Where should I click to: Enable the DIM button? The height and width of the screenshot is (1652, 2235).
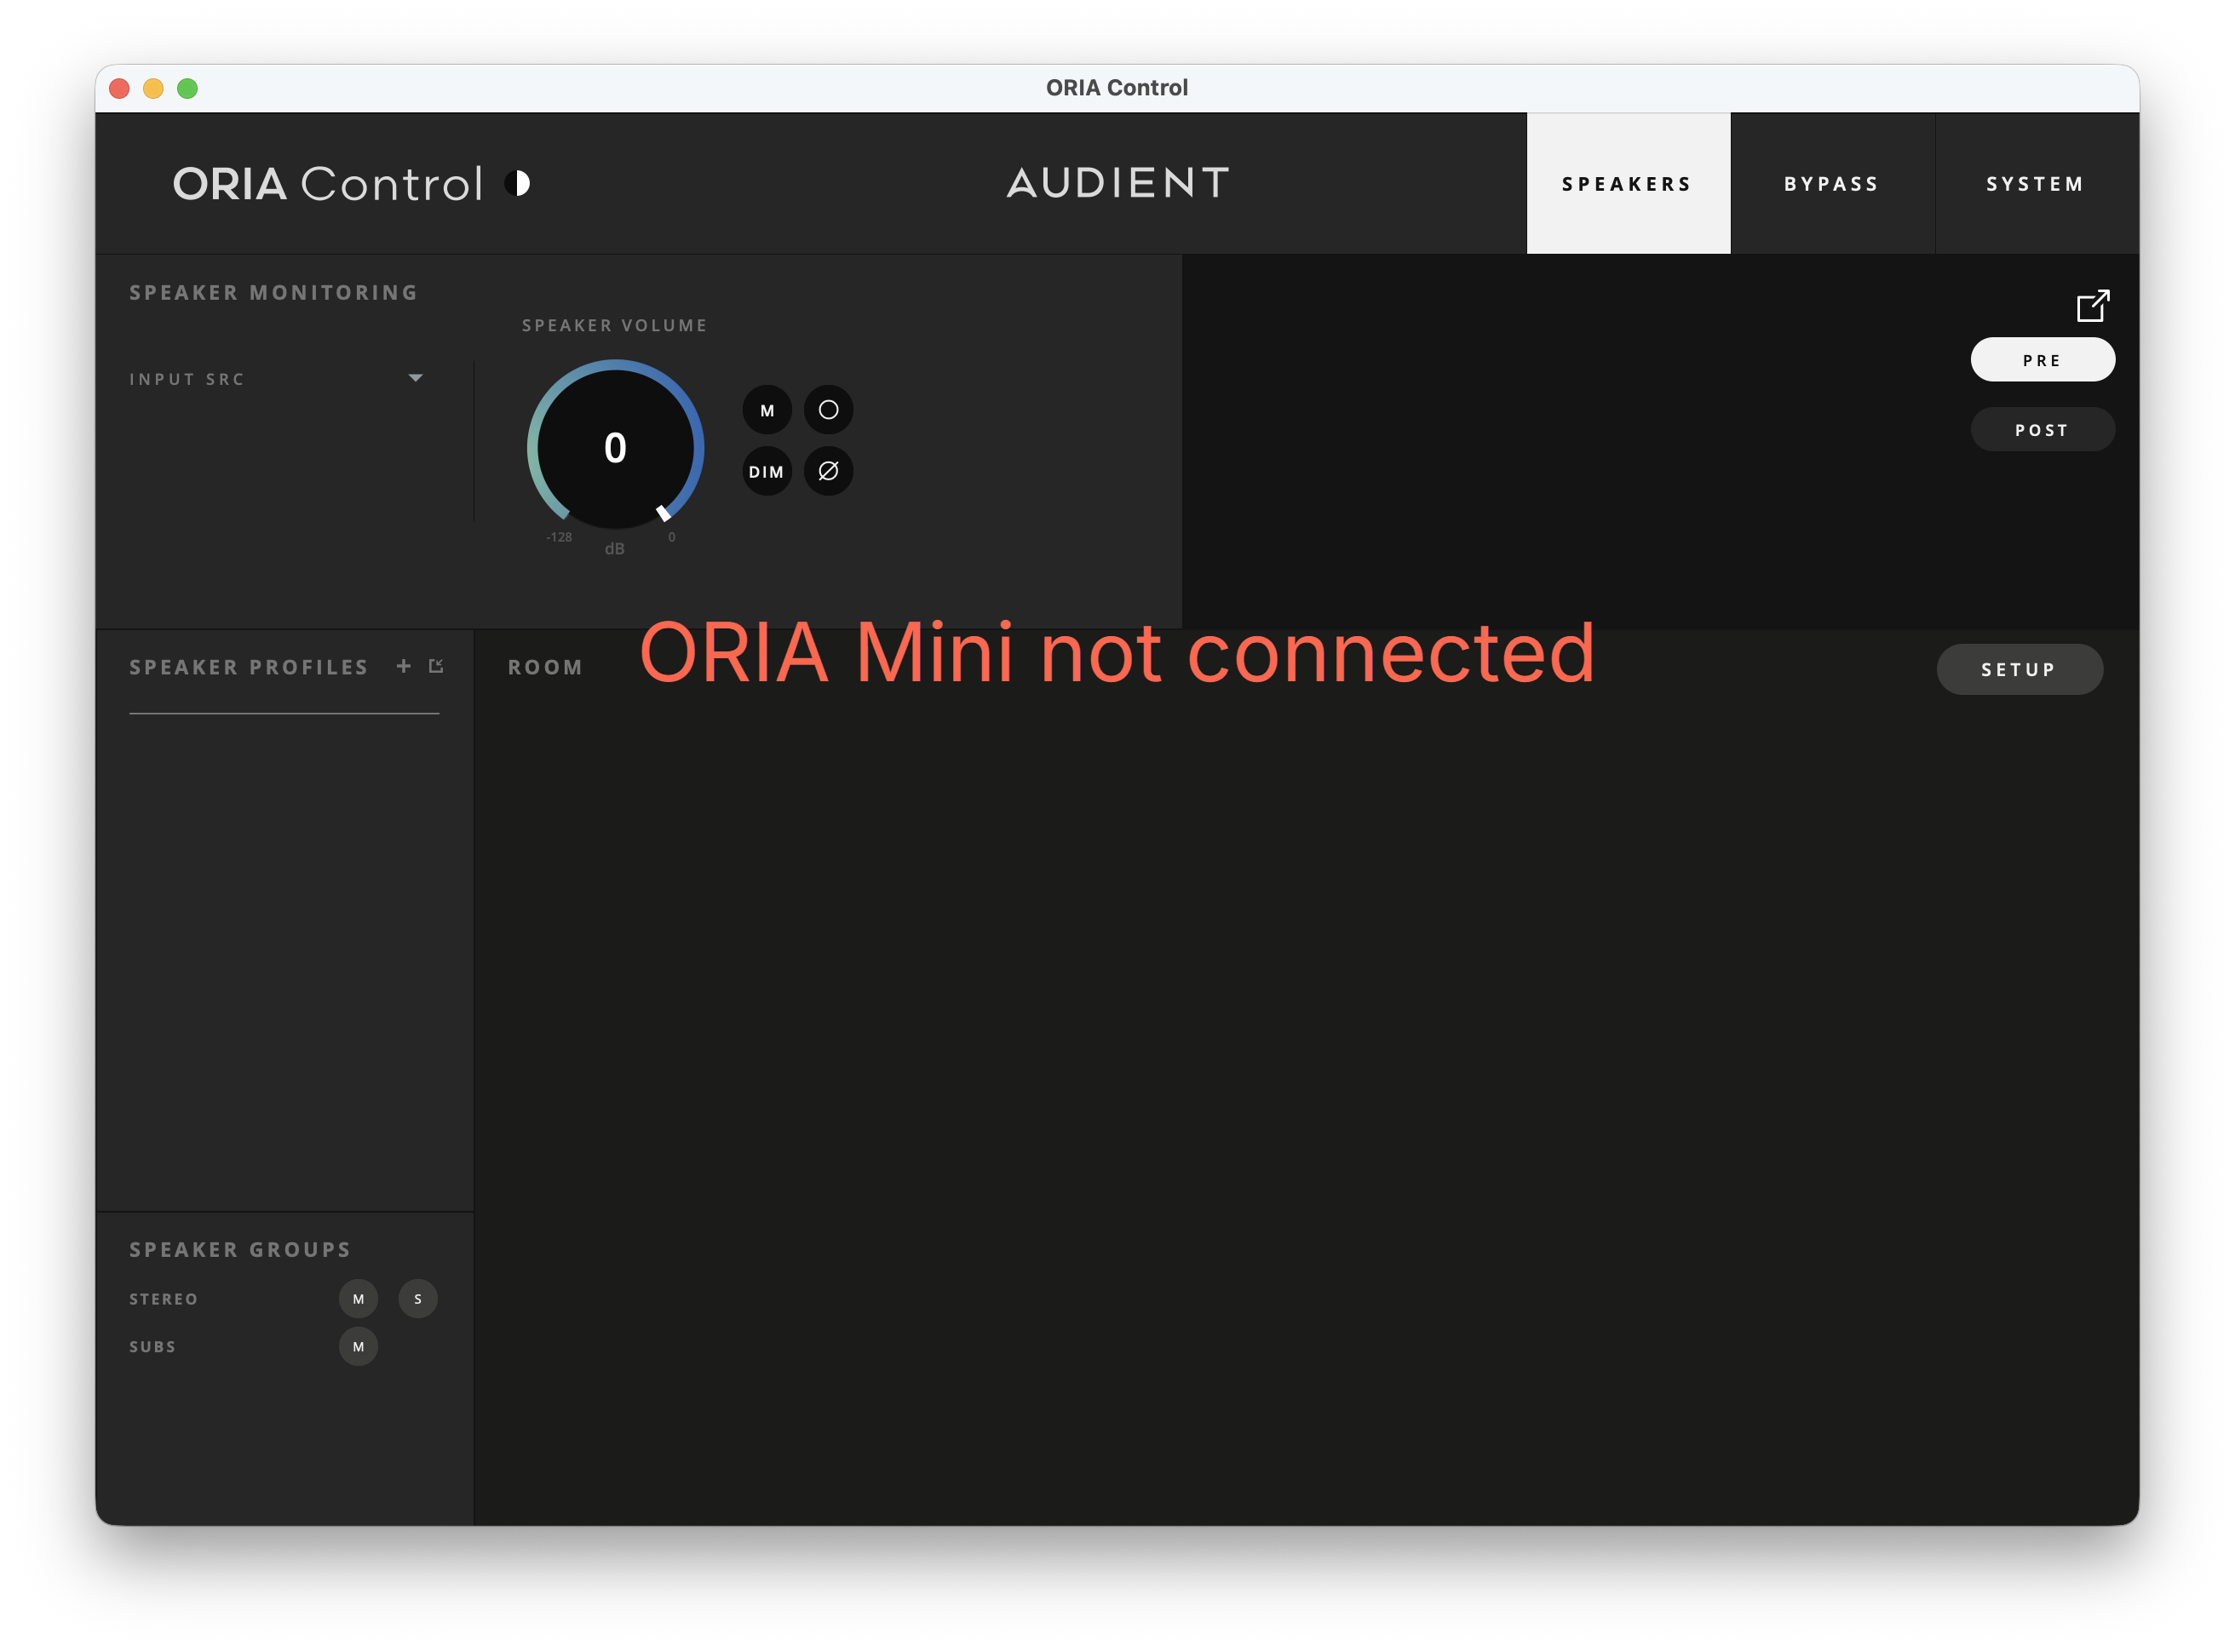click(767, 471)
